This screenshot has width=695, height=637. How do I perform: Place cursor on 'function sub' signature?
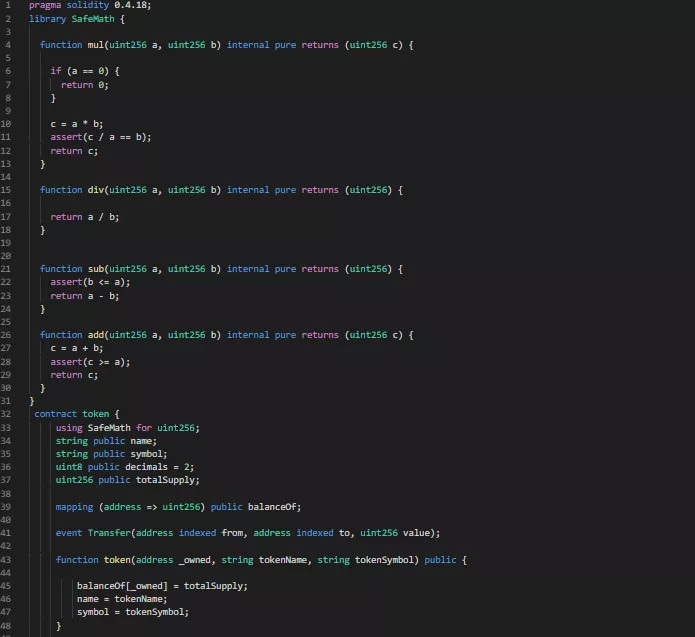click(221, 269)
